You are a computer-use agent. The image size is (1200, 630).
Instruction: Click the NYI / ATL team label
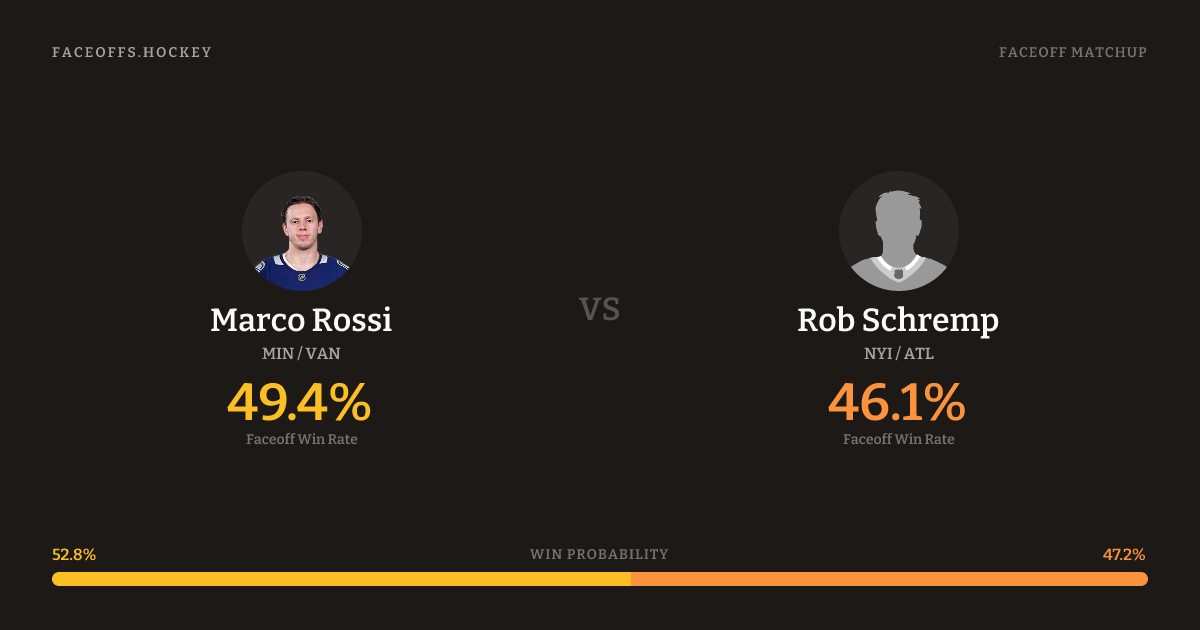(898, 353)
